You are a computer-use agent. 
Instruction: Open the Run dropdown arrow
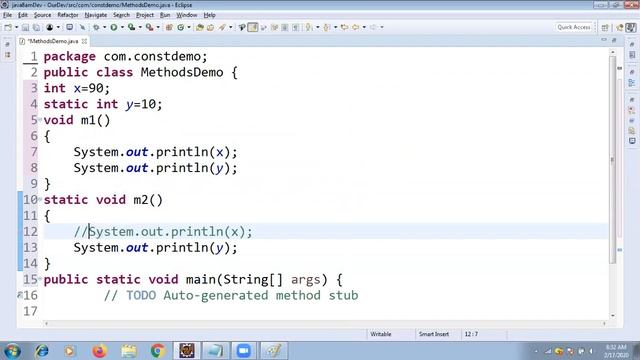[x=122, y=27]
